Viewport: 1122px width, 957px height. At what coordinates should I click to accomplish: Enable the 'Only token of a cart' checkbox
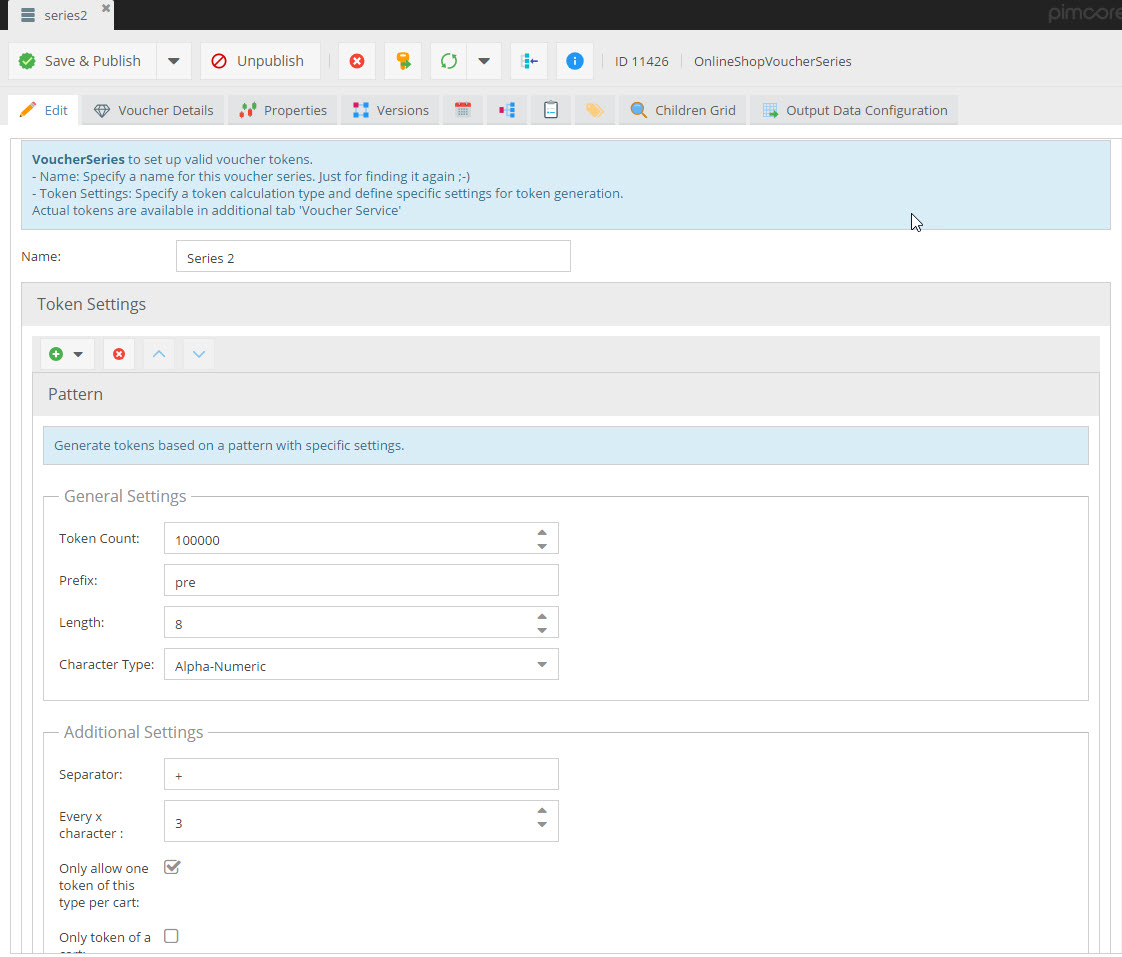tap(171, 936)
